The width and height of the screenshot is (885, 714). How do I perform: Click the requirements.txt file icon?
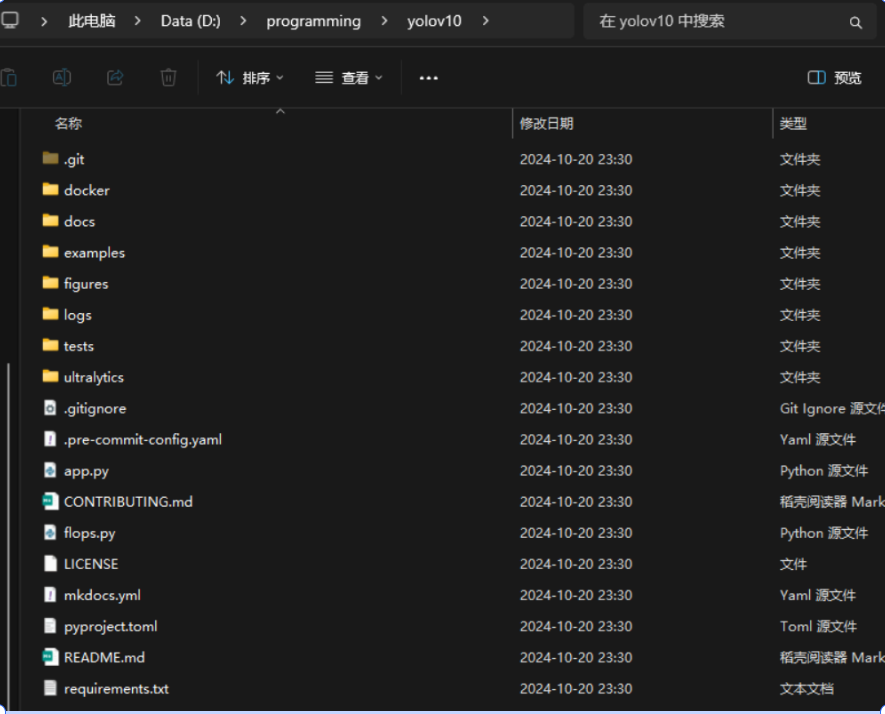click(50, 688)
